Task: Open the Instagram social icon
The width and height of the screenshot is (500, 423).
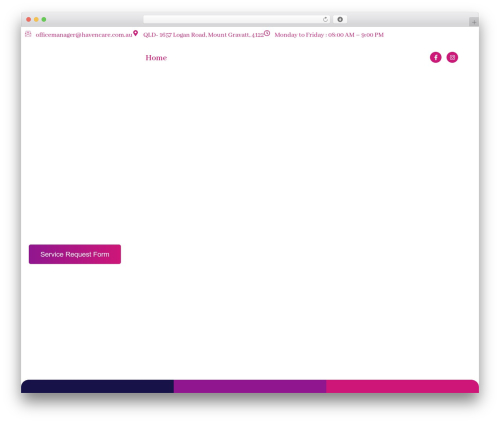Action: pyautogui.click(x=452, y=57)
